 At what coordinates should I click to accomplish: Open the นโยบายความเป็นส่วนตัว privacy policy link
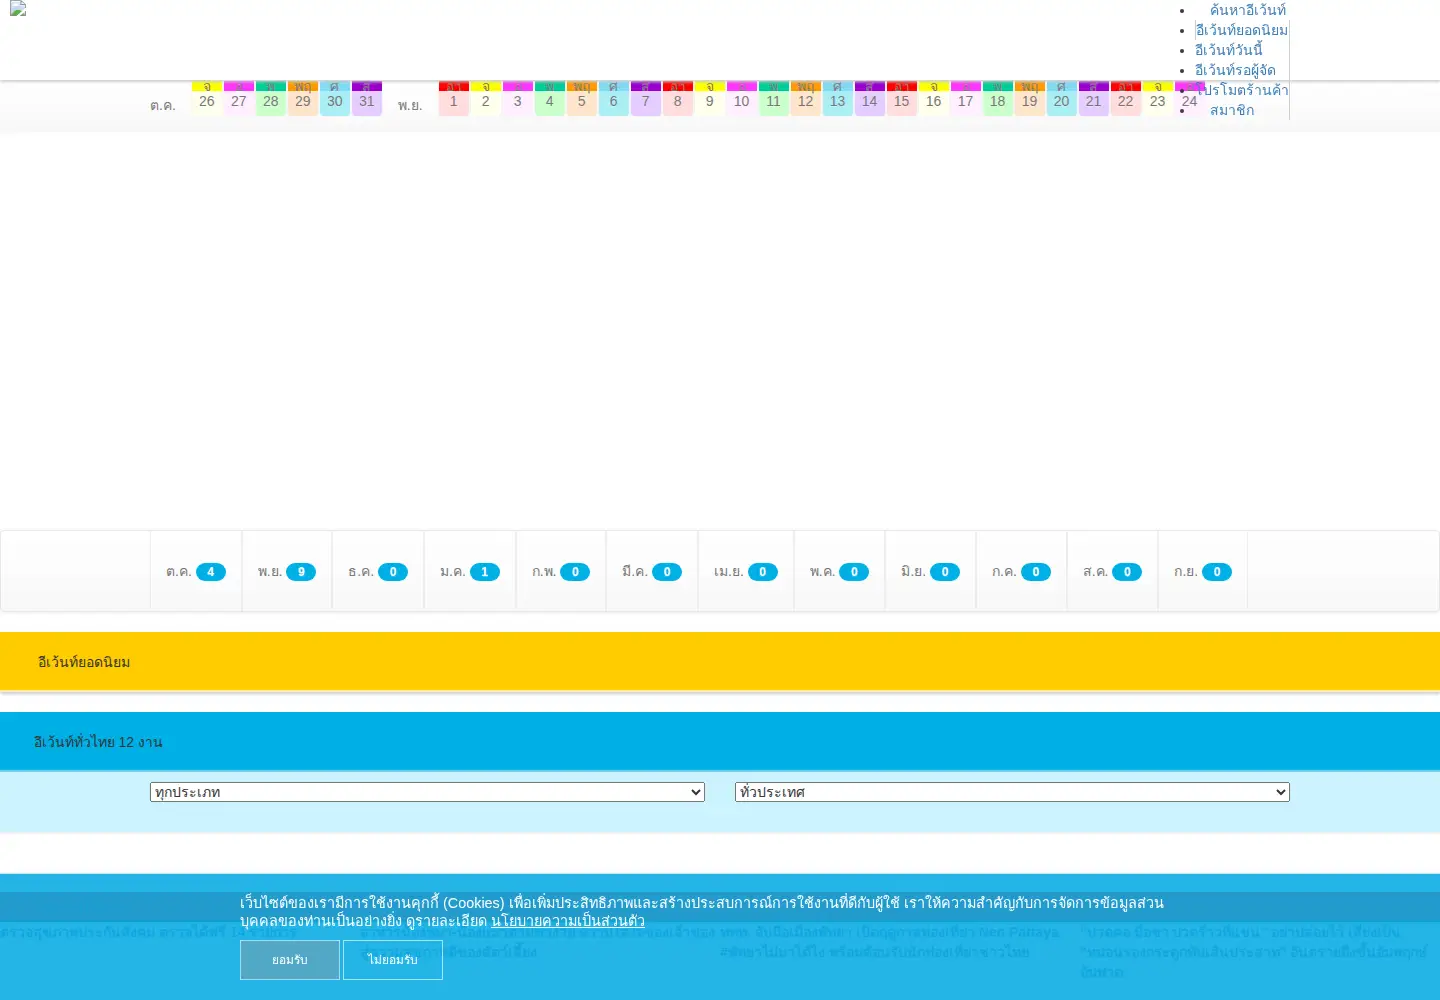click(x=568, y=921)
